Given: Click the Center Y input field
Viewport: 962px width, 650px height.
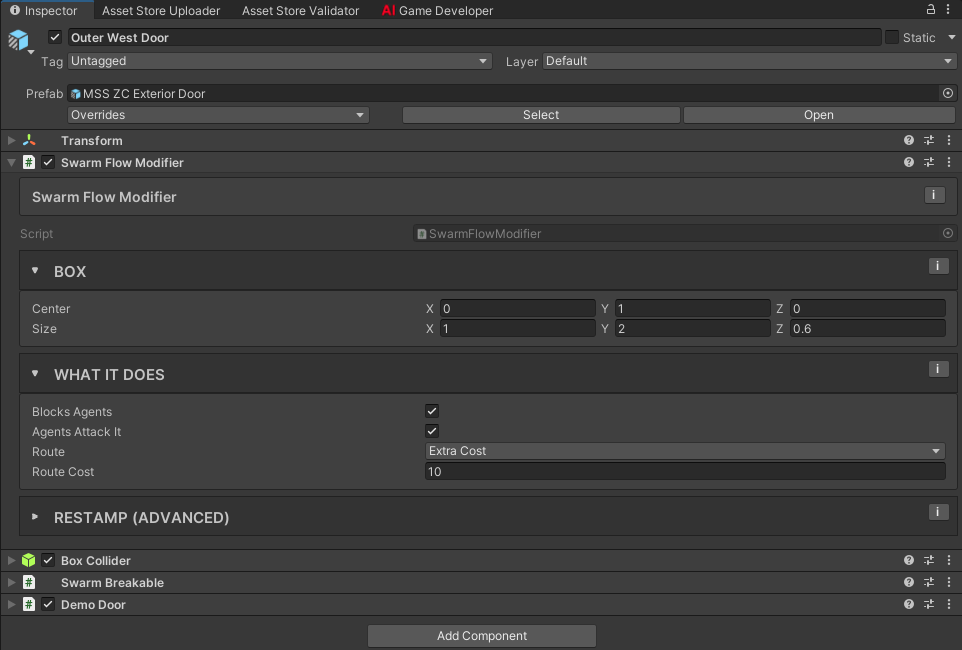Looking at the screenshot, I should coord(693,309).
